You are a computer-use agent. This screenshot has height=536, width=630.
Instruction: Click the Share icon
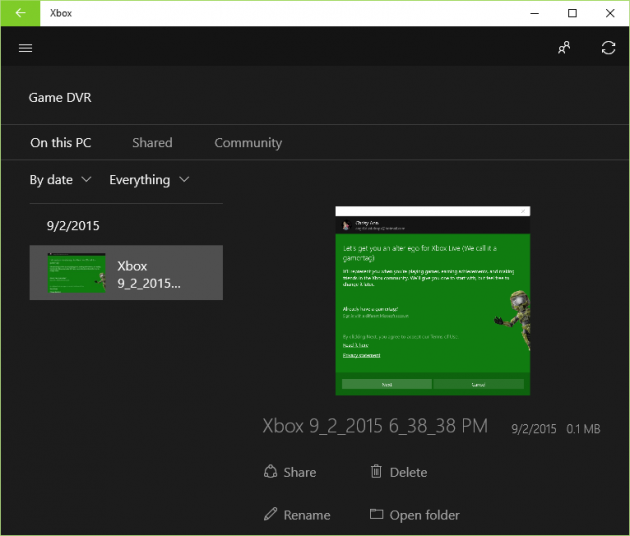point(270,471)
